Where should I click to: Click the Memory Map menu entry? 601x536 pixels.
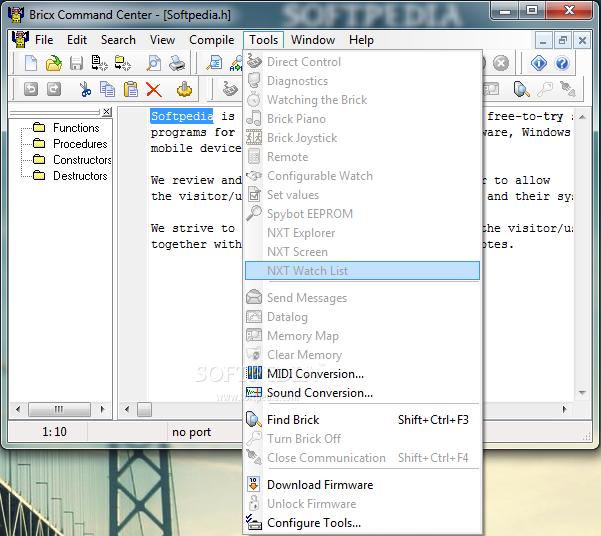(362, 336)
